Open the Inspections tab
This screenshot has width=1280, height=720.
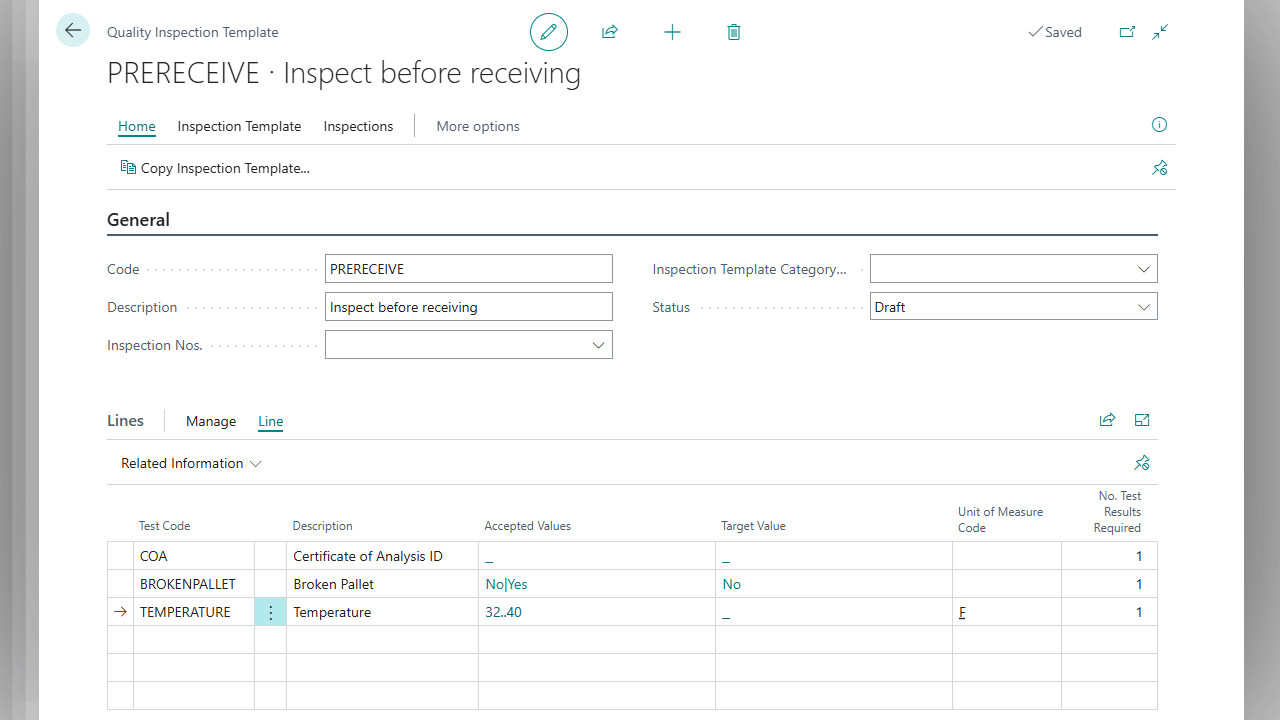(358, 126)
